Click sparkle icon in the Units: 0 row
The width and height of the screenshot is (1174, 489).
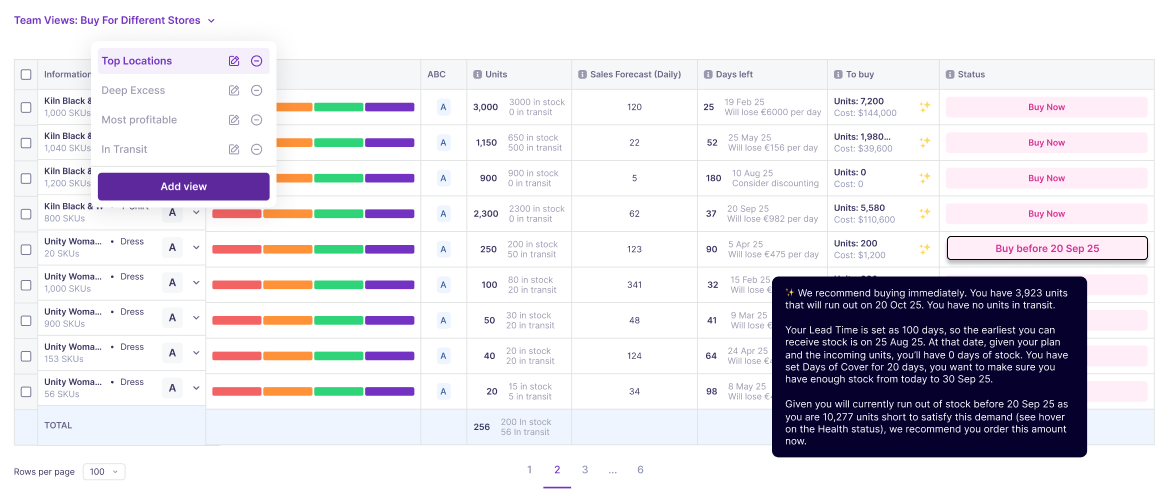(925, 178)
